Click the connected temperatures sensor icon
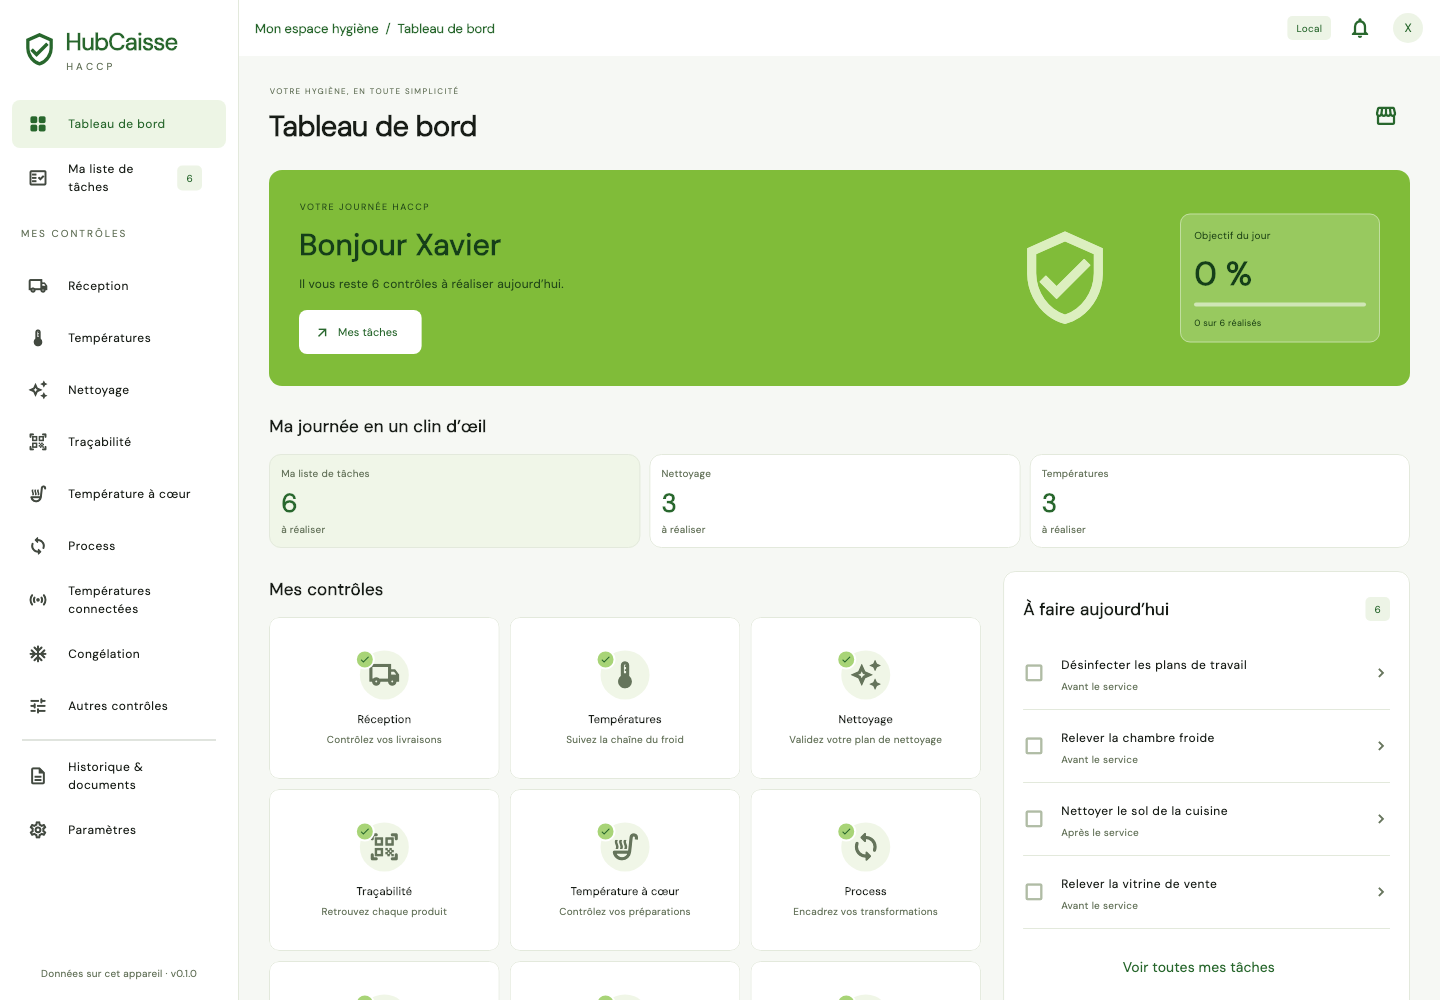Screen dimensions: 1440x1000 point(38,600)
